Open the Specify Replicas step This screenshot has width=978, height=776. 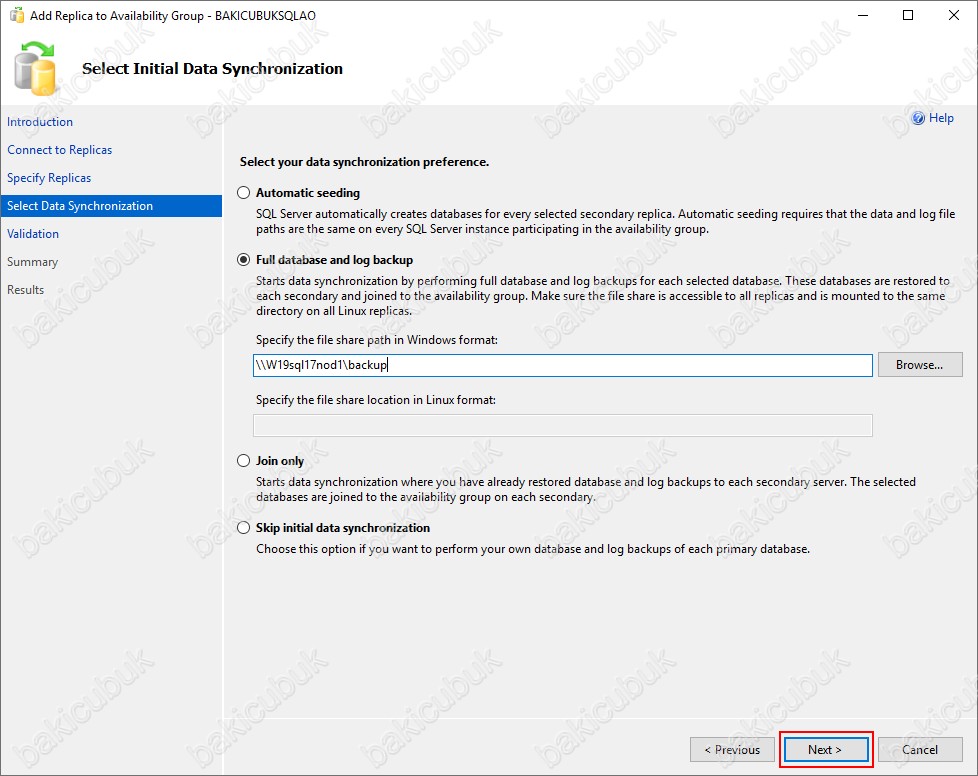pos(49,178)
